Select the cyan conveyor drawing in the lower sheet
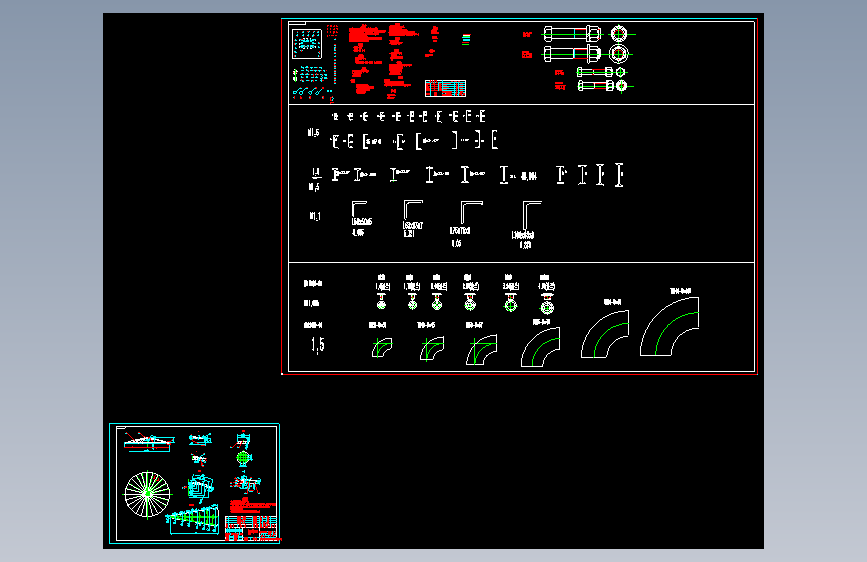Image resolution: width=867 pixels, height=562 pixels. click(193, 520)
